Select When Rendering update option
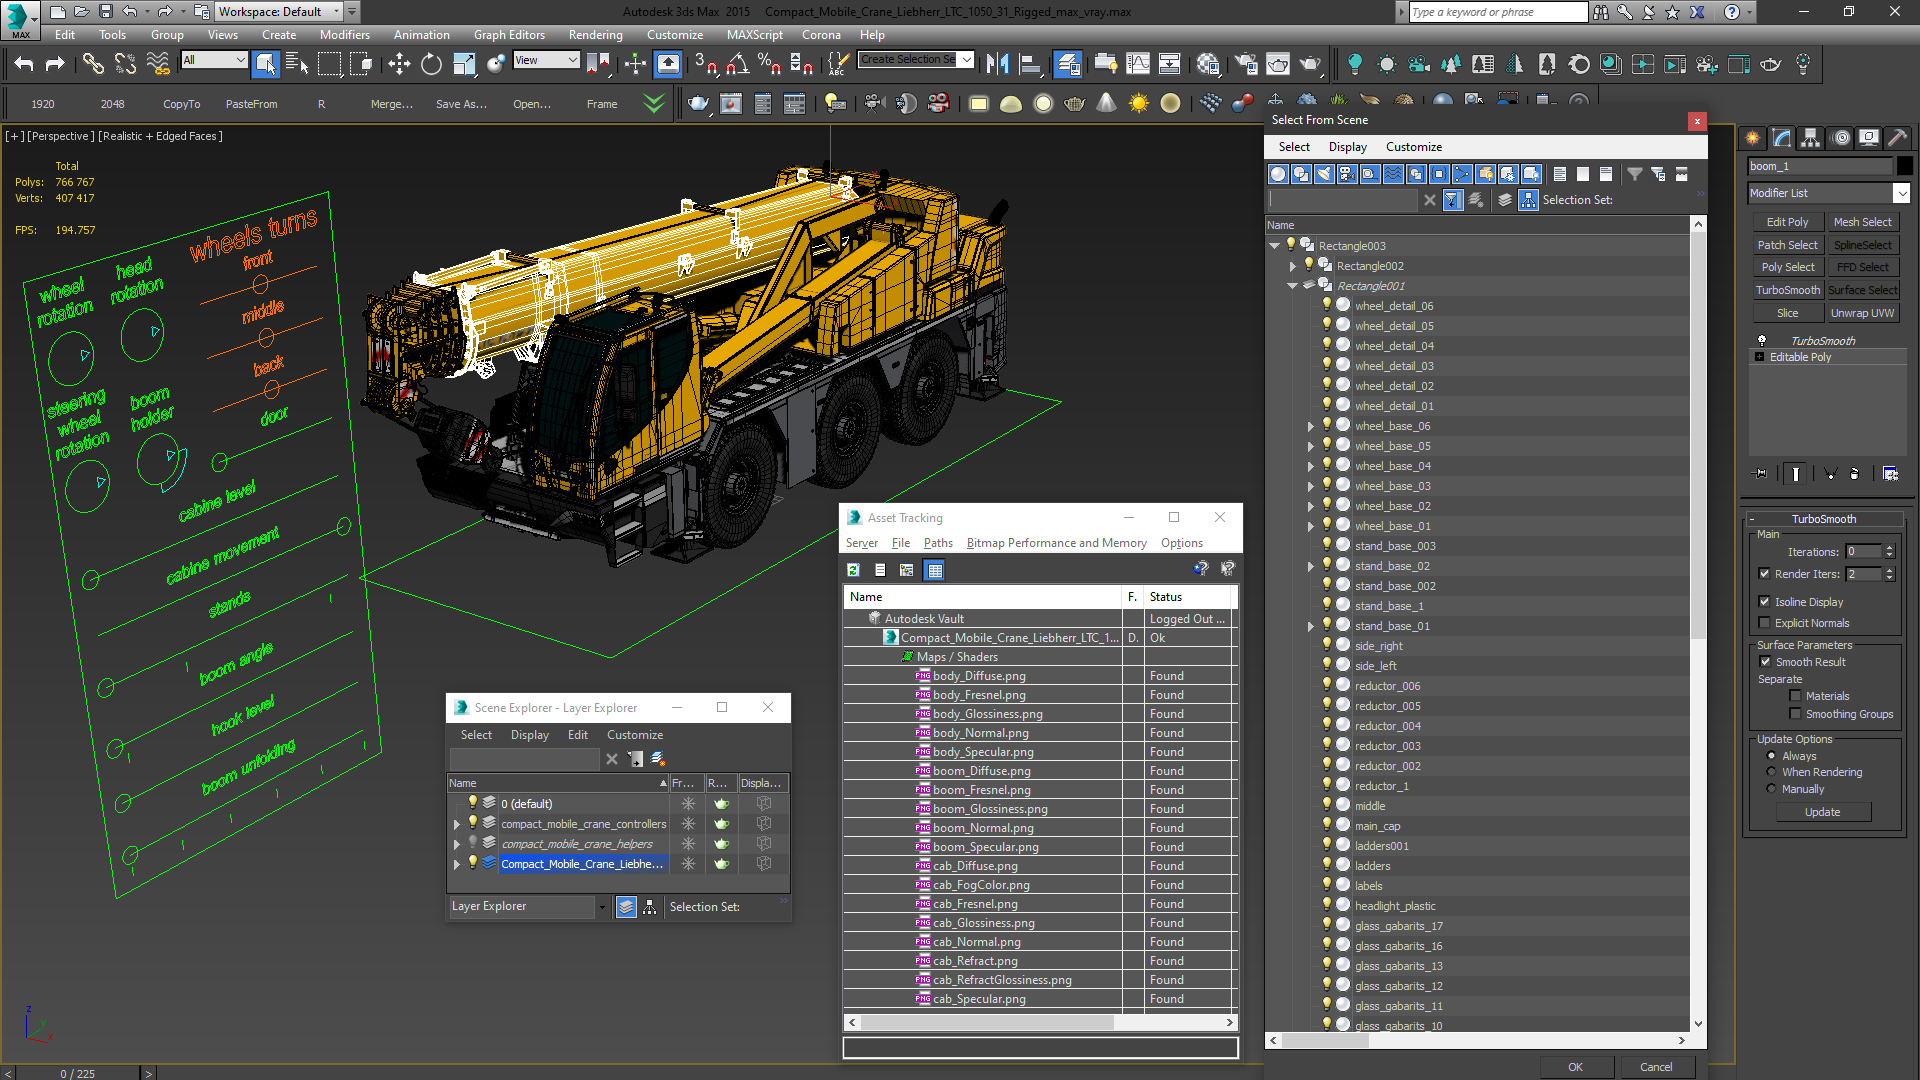The width and height of the screenshot is (1920, 1080). coord(1772,772)
